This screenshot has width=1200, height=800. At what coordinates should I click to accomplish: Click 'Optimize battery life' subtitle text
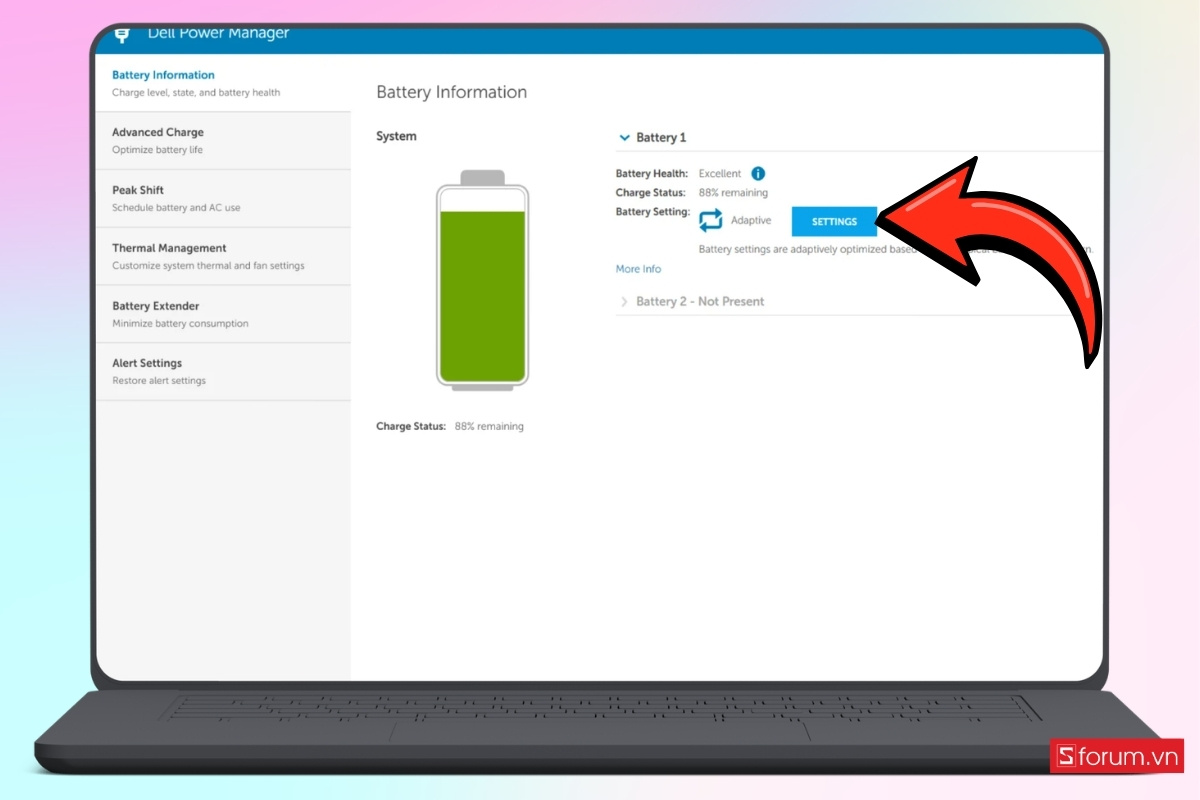[x=157, y=150]
